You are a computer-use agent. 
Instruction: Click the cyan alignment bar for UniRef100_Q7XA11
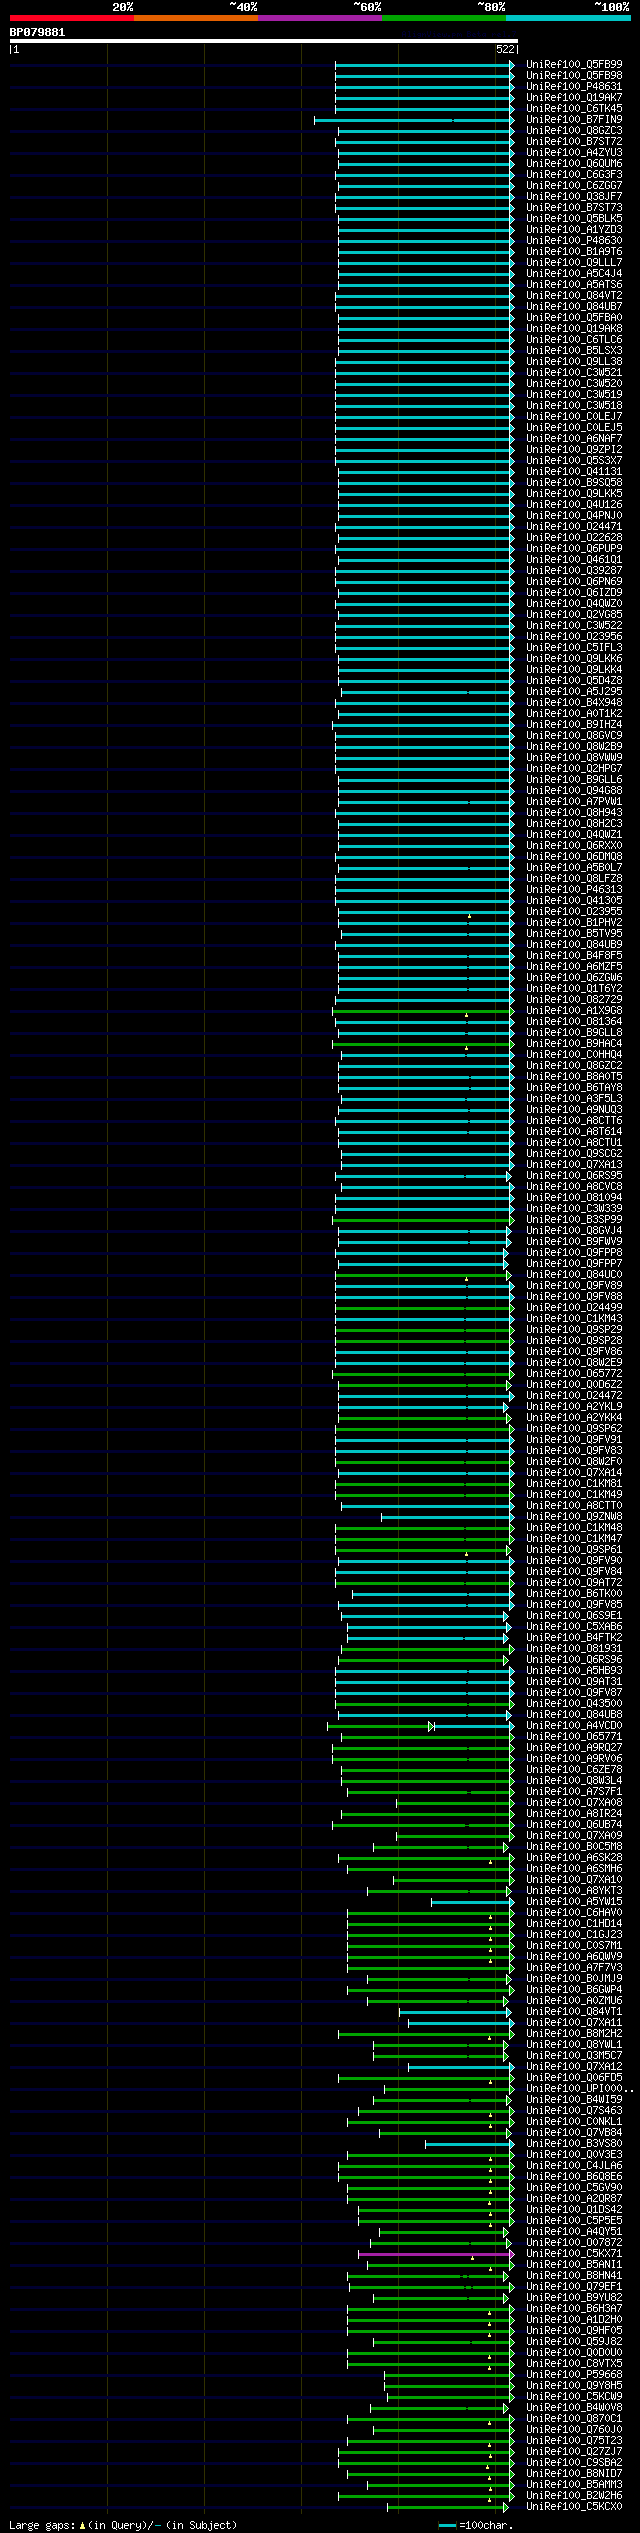(x=461, y=2023)
